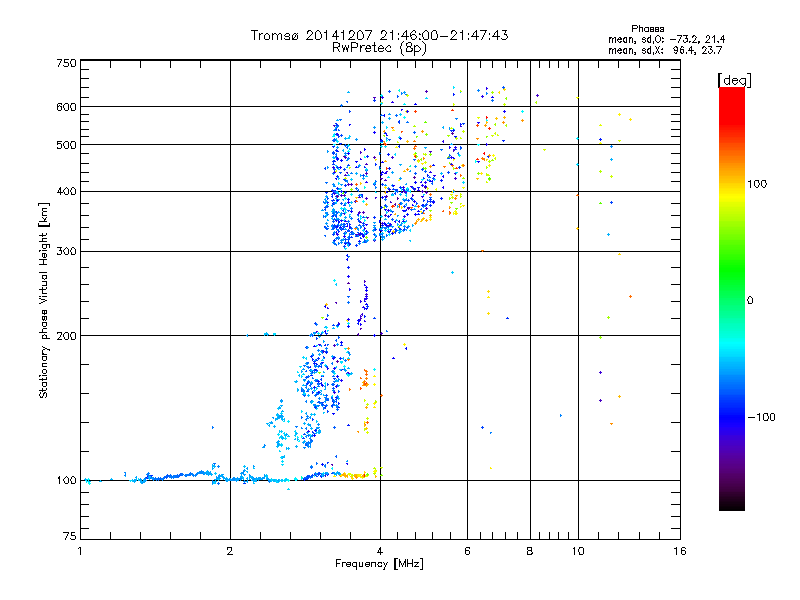This screenshot has width=800, height=600.
Task: Click the colorbar tick label '100'
Action: pyautogui.click(x=757, y=184)
